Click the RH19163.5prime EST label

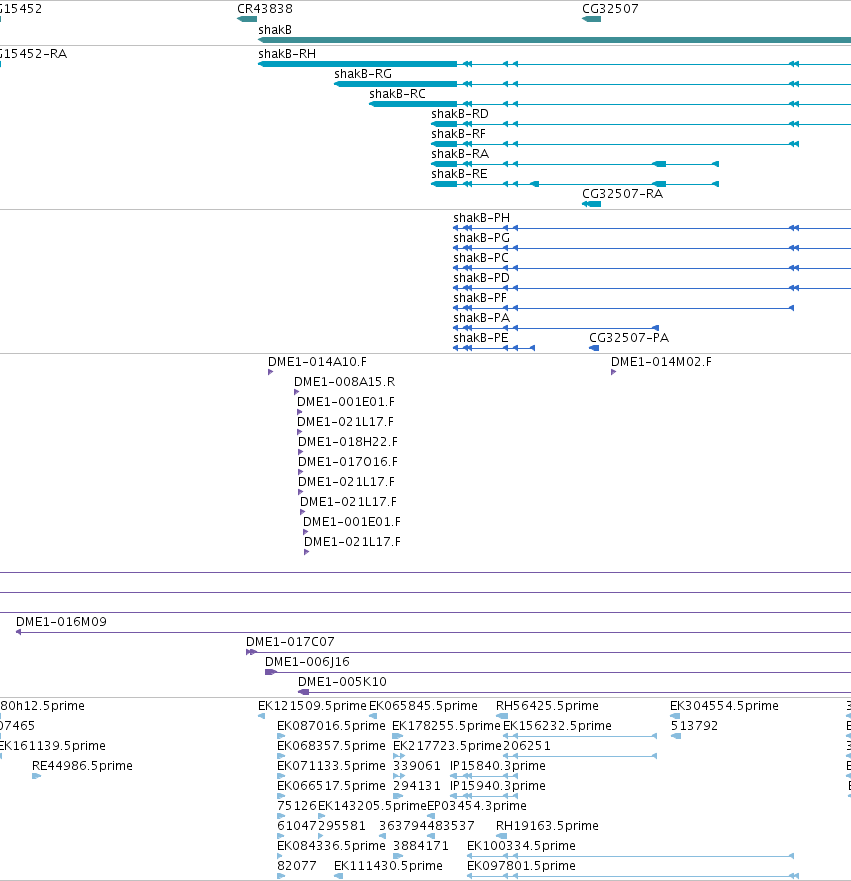(x=547, y=826)
